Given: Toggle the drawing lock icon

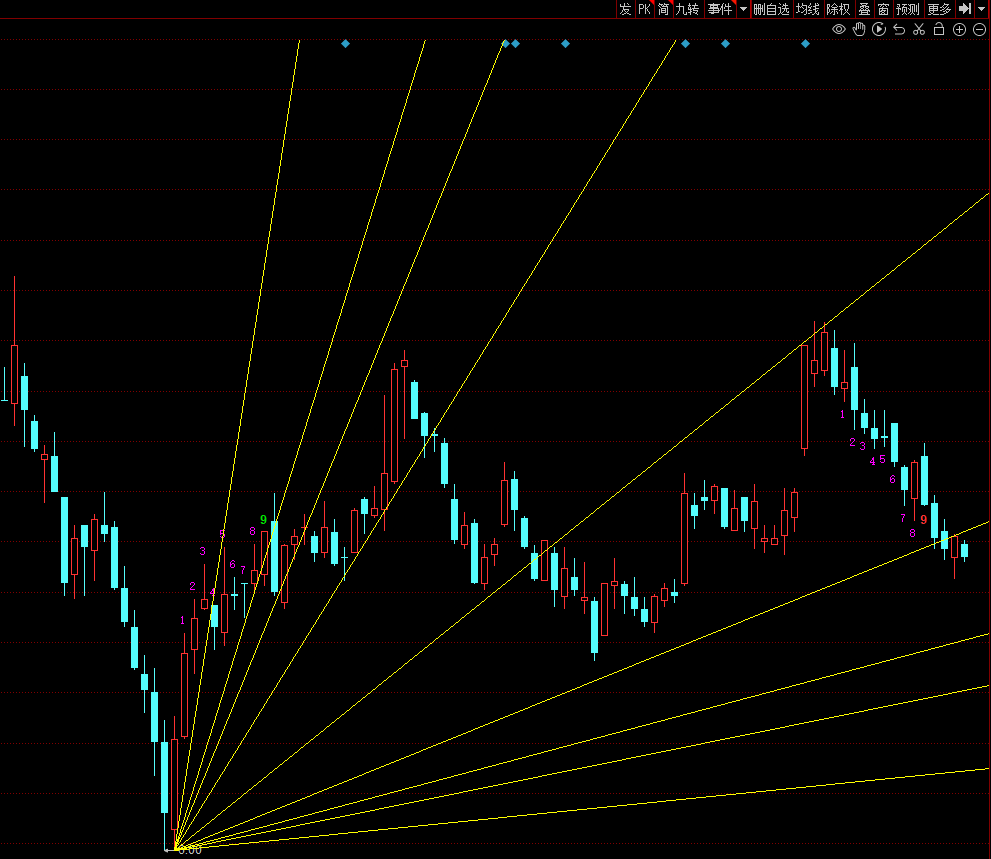Looking at the screenshot, I should coord(939,29).
